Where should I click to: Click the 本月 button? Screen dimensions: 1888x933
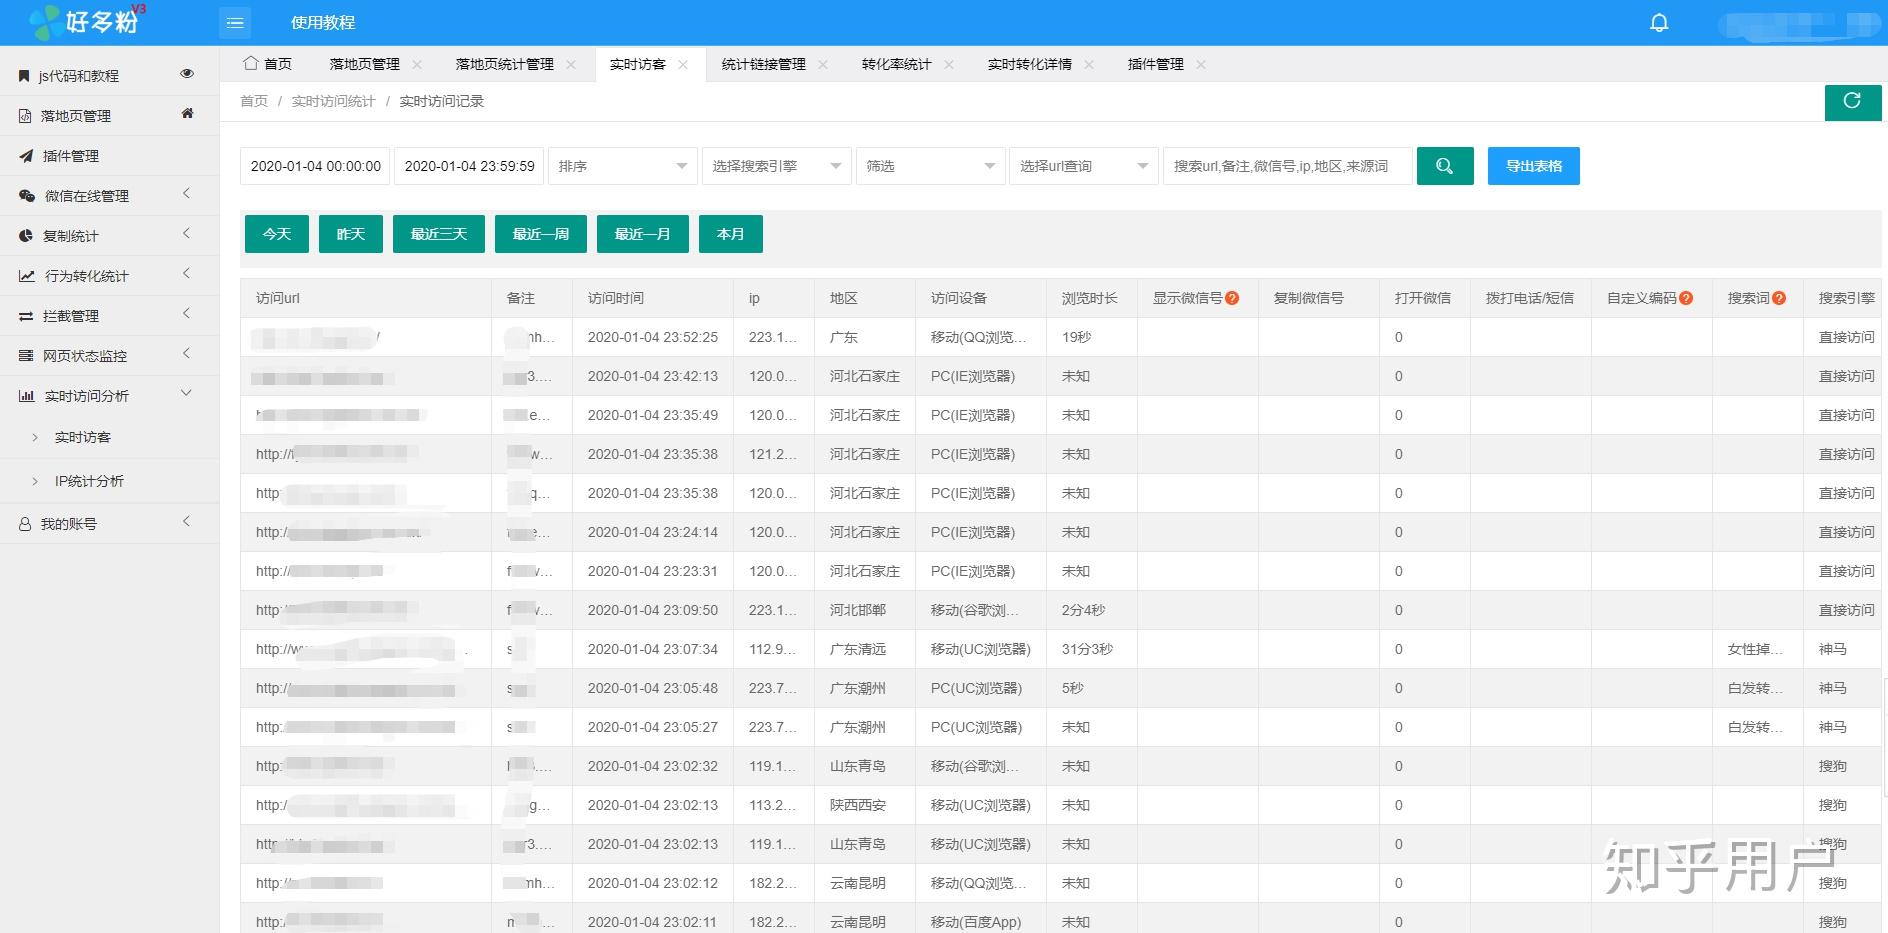731,234
